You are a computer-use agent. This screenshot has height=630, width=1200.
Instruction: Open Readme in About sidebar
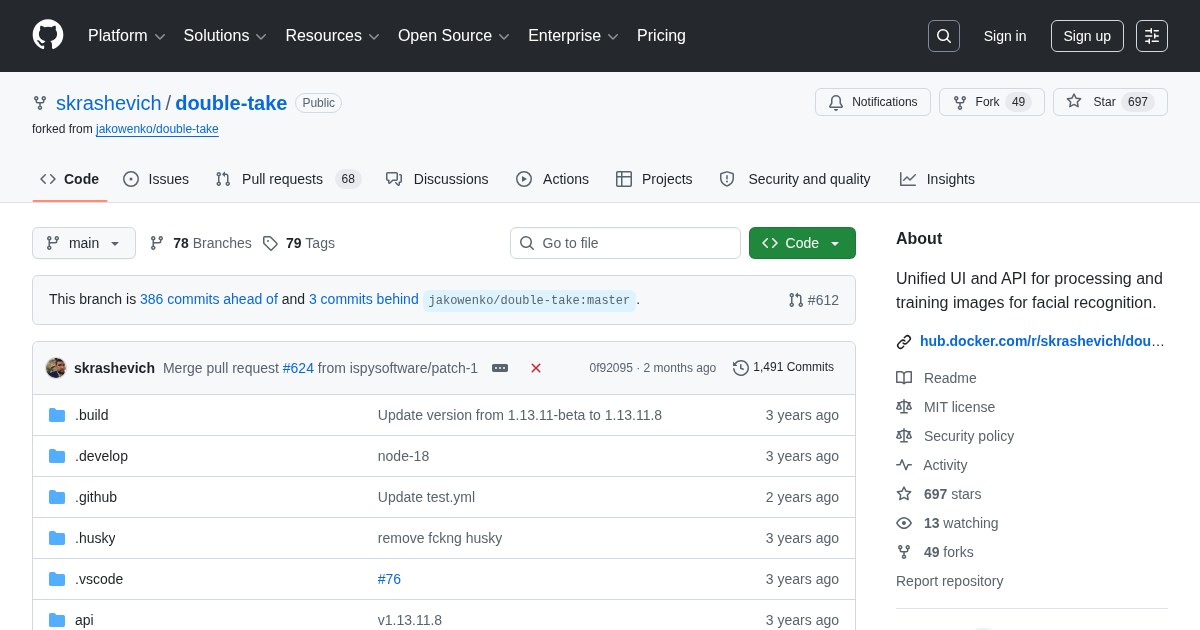tap(936, 378)
